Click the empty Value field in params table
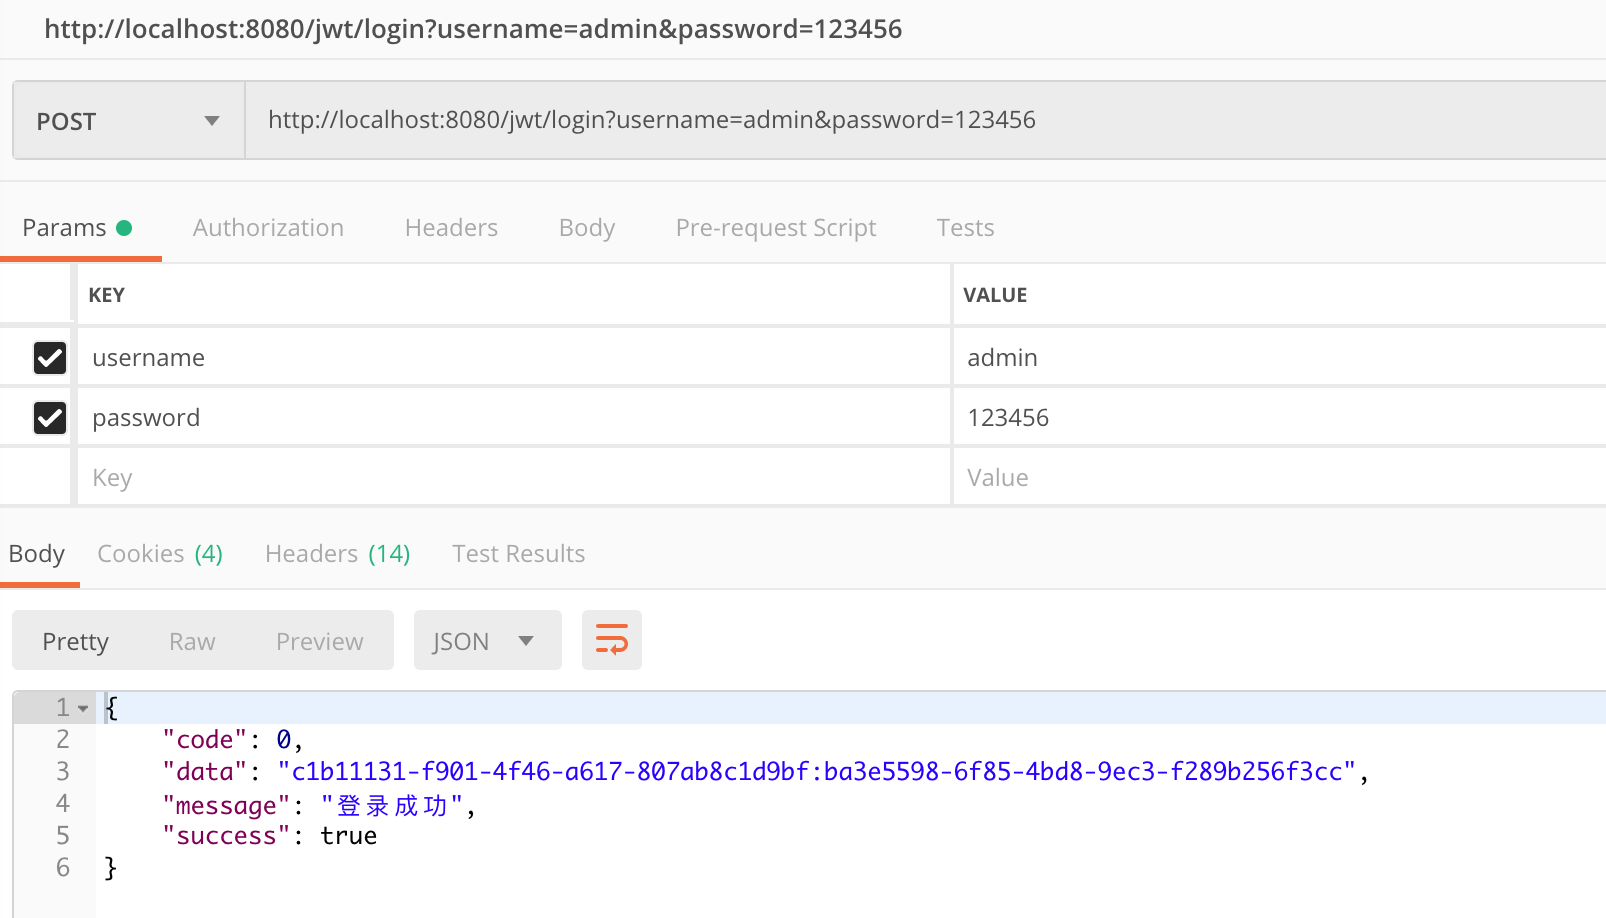The height and width of the screenshot is (918, 1606). coord(1200,477)
